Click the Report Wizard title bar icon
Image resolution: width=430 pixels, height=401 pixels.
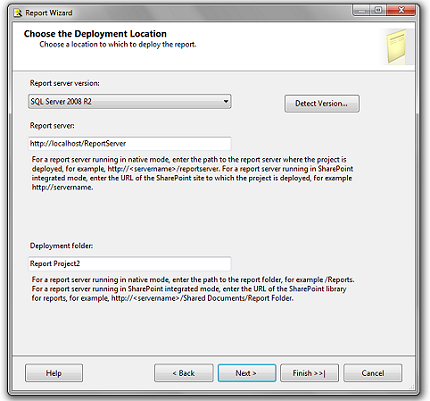[x=17, y=13]
